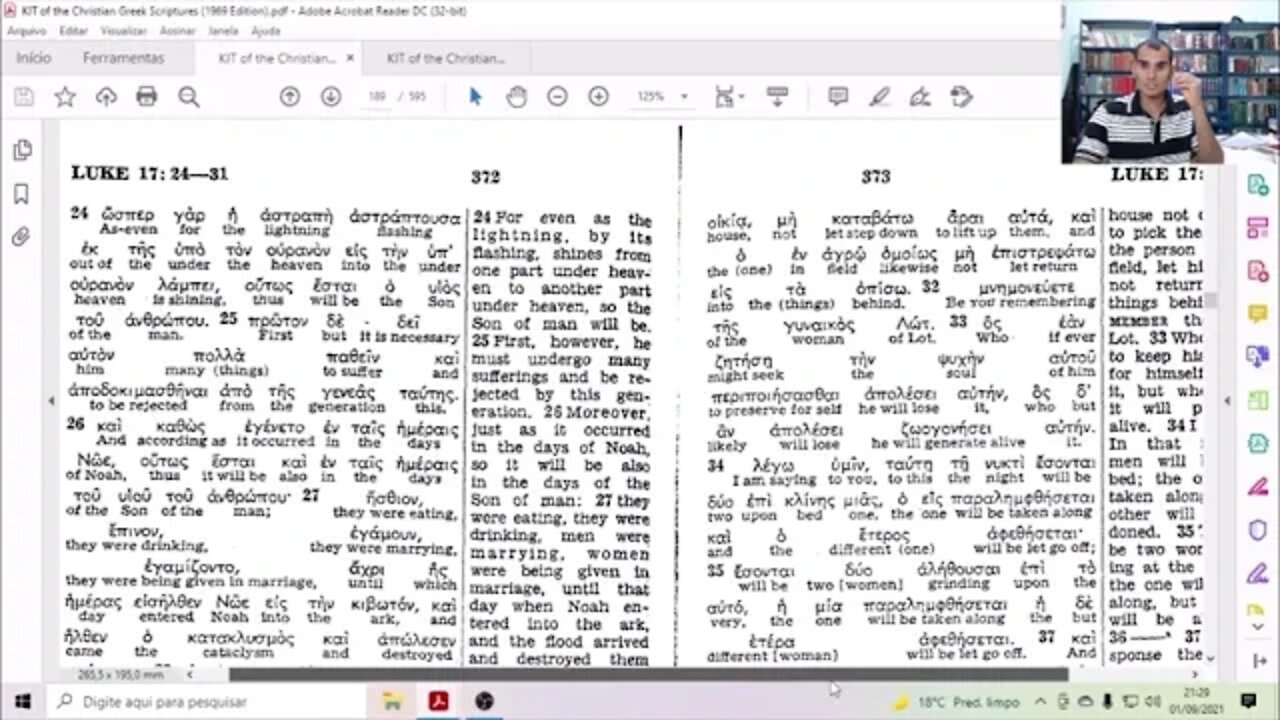Open the pink Edit PDF tool
The width and height of the screenshot is (1280, 720).
click(1257, 228)
